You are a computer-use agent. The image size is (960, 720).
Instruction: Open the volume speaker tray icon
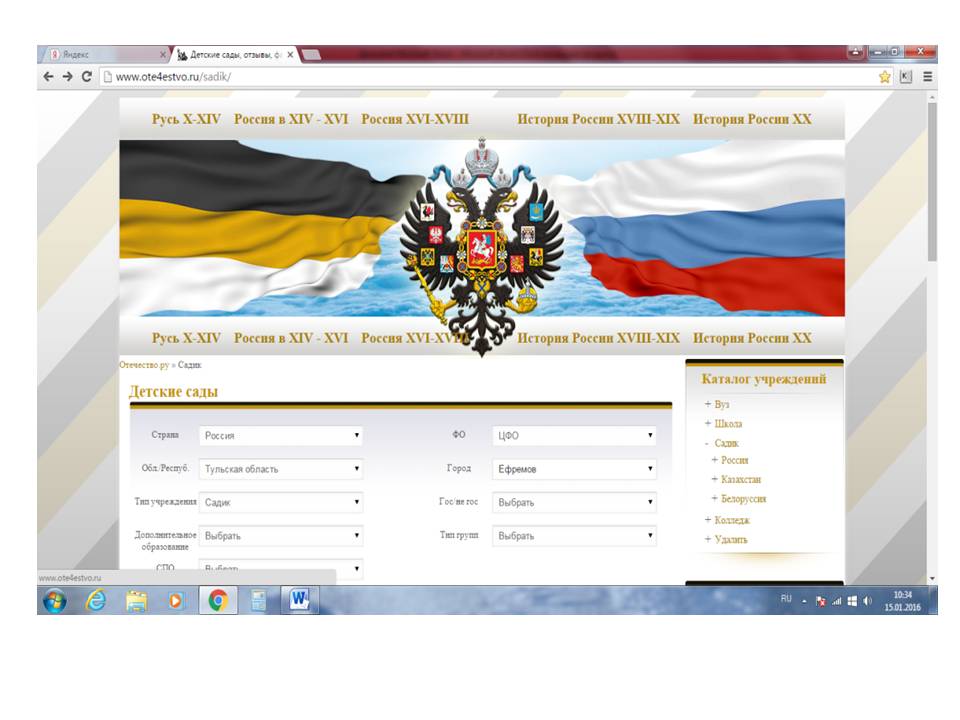click(867, 601)
